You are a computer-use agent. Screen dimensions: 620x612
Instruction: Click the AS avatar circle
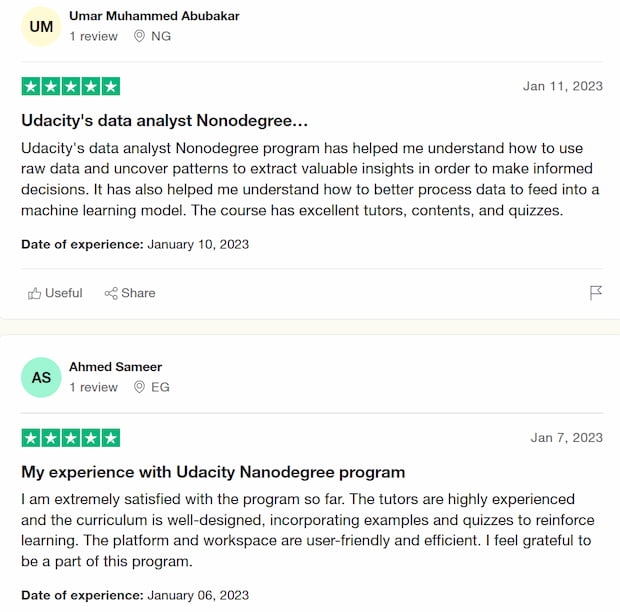coord(41,377)
